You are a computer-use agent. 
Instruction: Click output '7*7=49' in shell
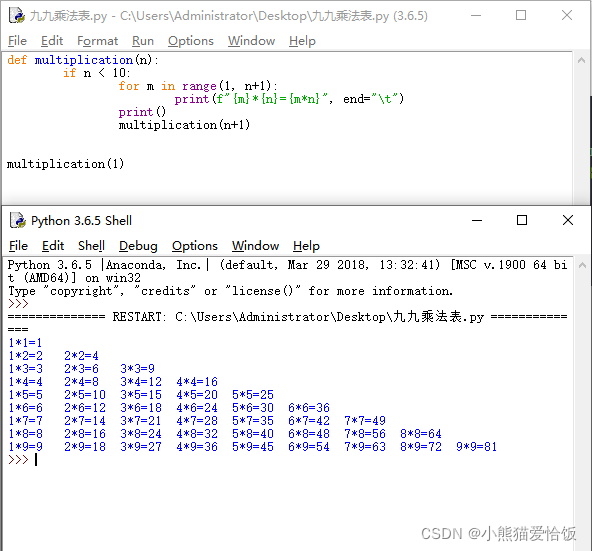point(365,421)
